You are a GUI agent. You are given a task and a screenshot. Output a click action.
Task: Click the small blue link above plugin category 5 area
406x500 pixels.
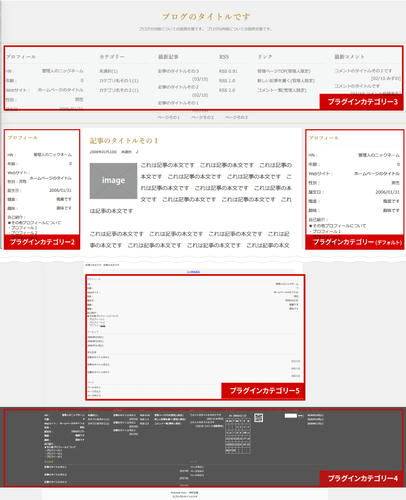(x=193, y=272)
